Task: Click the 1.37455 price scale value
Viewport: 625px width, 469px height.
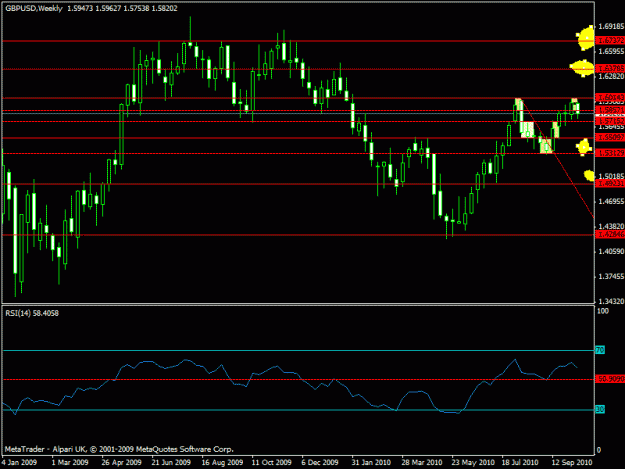Action: [x=611, y=277]
